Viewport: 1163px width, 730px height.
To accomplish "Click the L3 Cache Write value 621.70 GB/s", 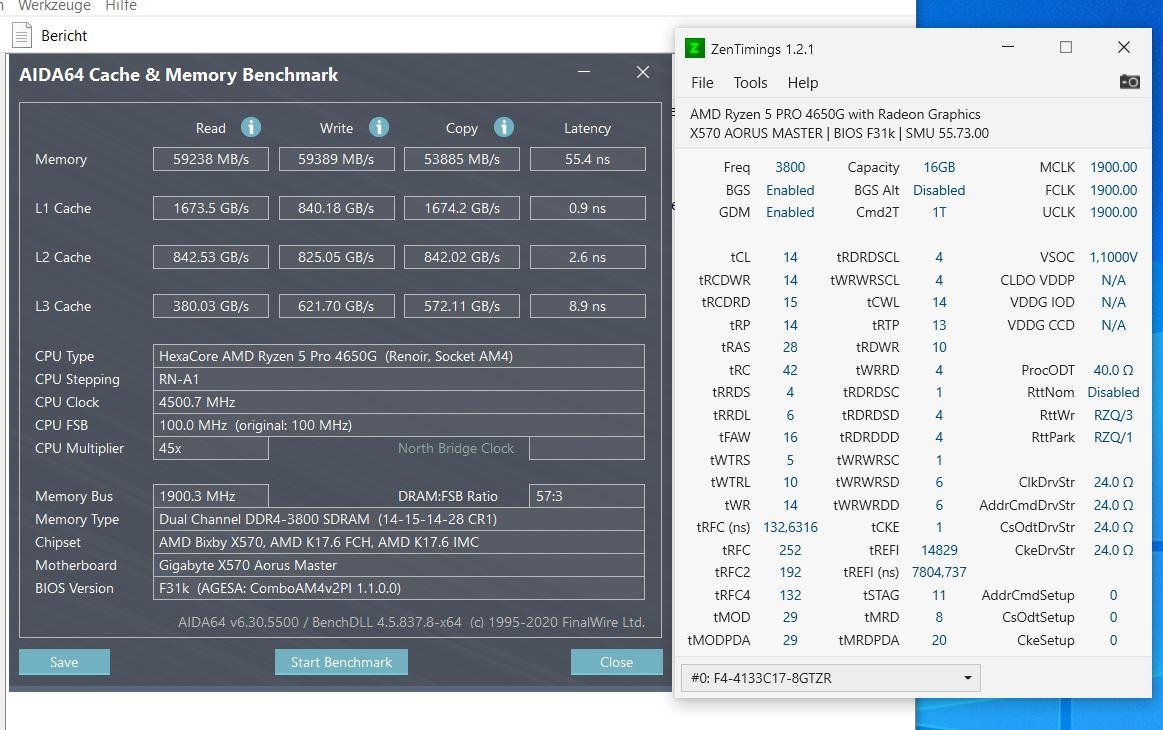I will coord(336,306).
